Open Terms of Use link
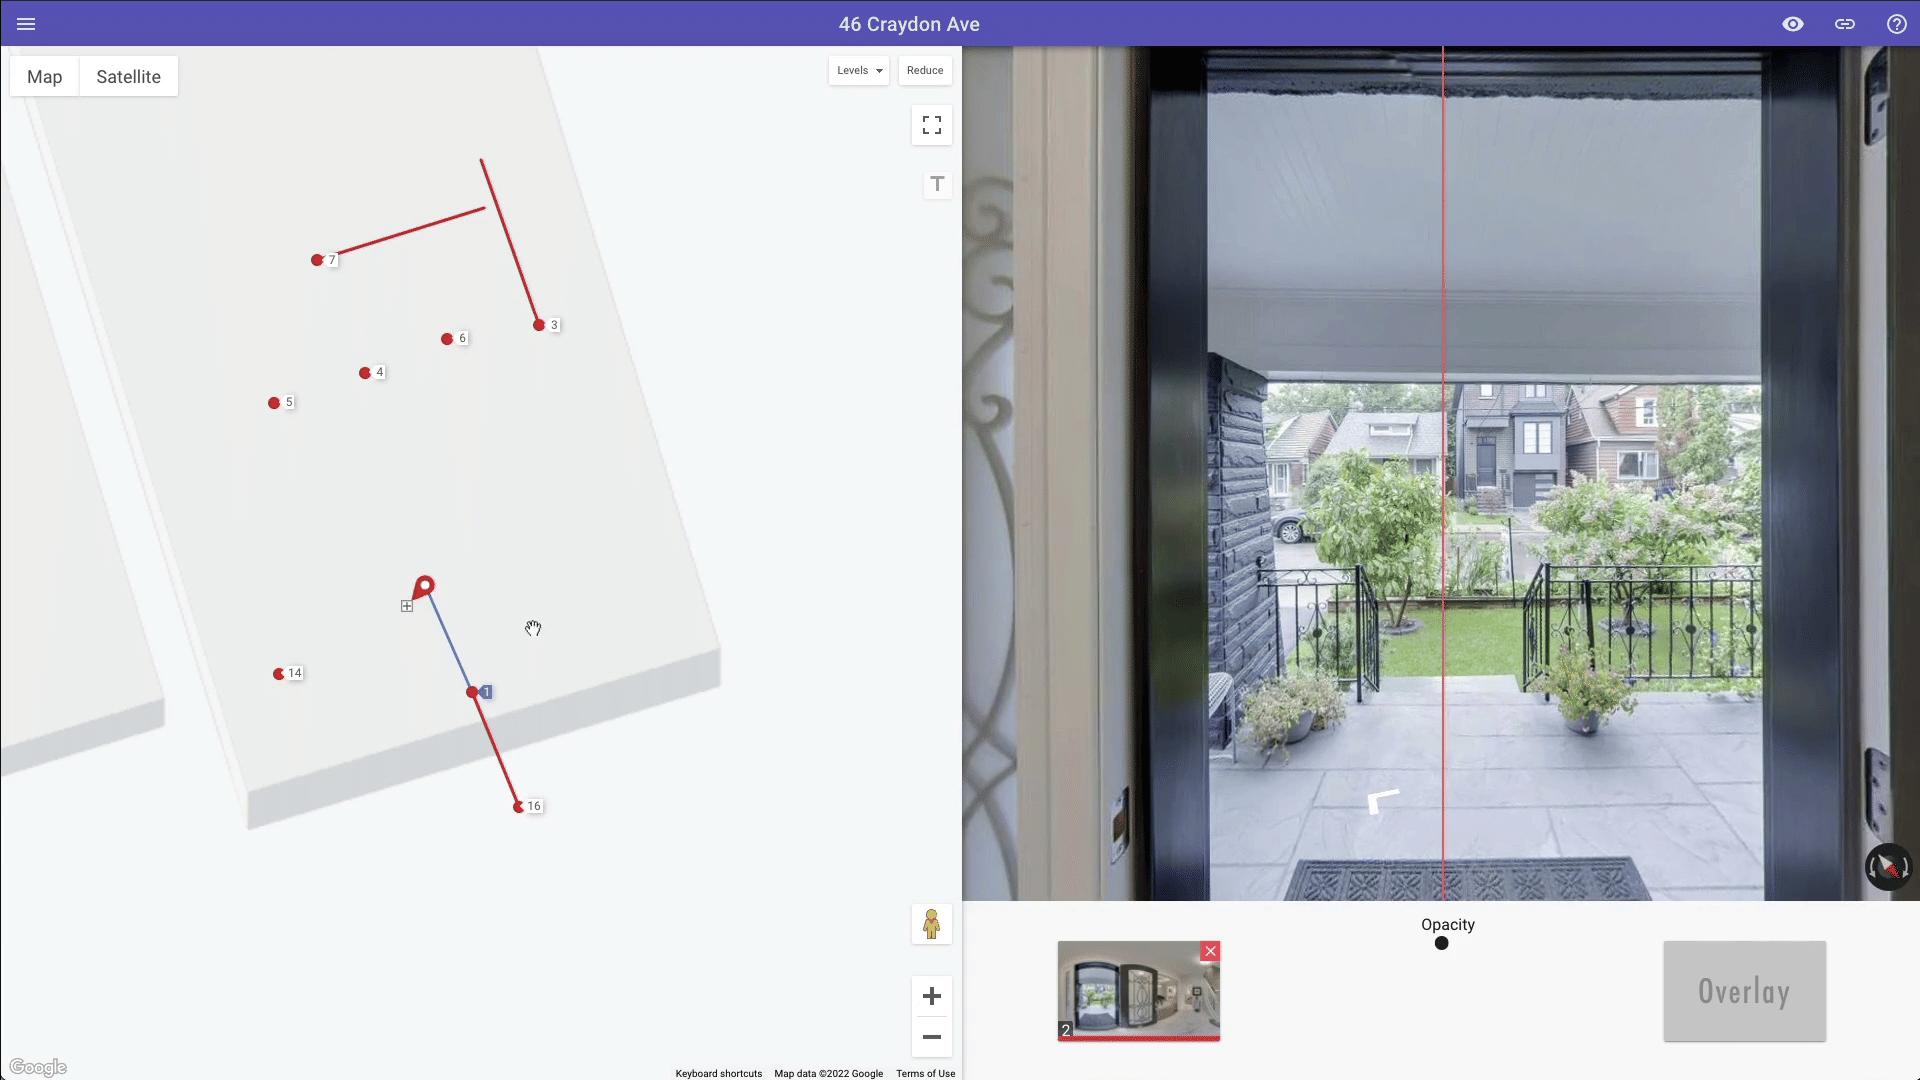This screenshot has width=1920, height=1080. point(925,1073)
